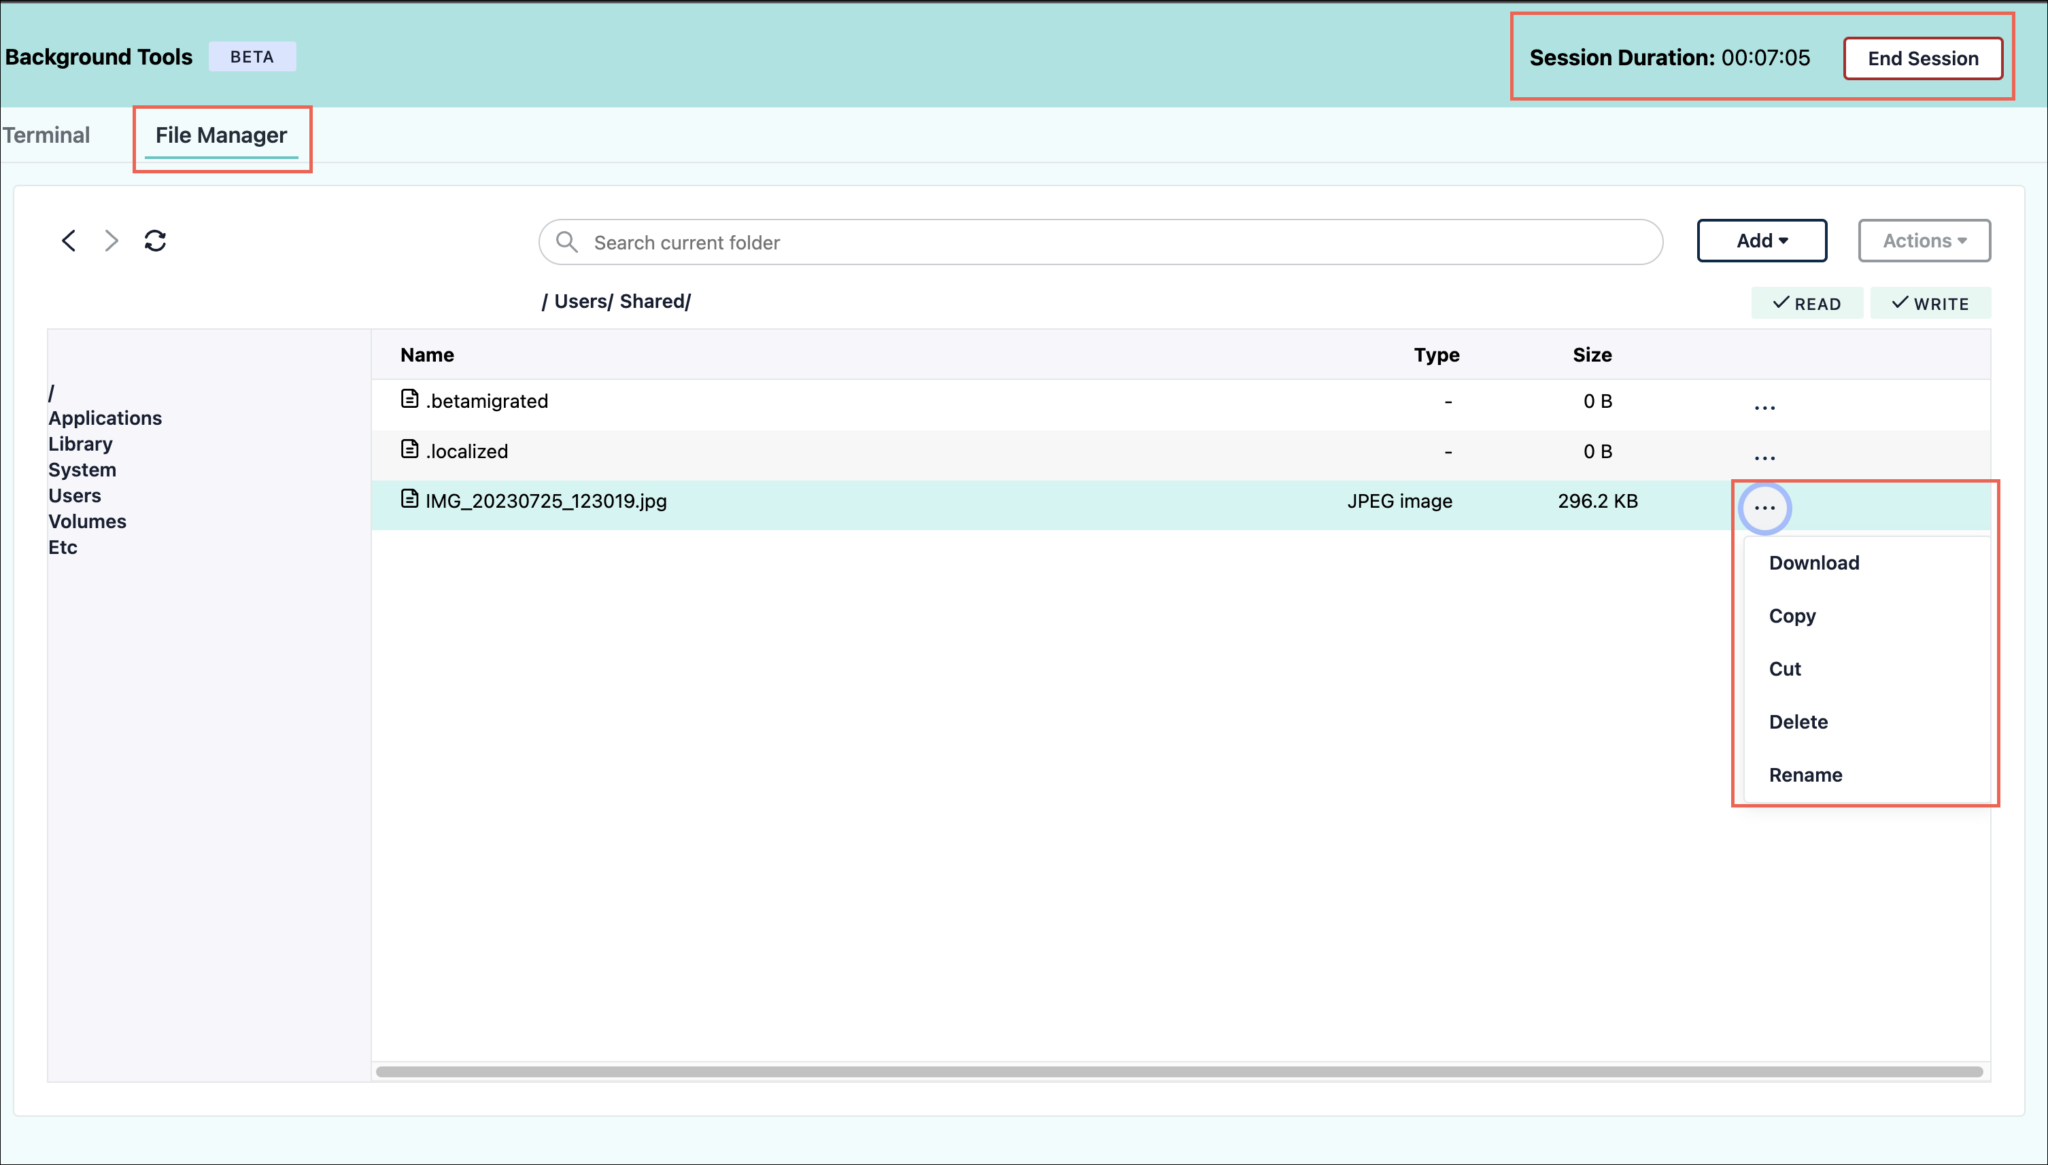Screen dimensions: 2048x1165
Task: Click the back navigation arrow
Action: pyautogui.click(x=67, y=240)
